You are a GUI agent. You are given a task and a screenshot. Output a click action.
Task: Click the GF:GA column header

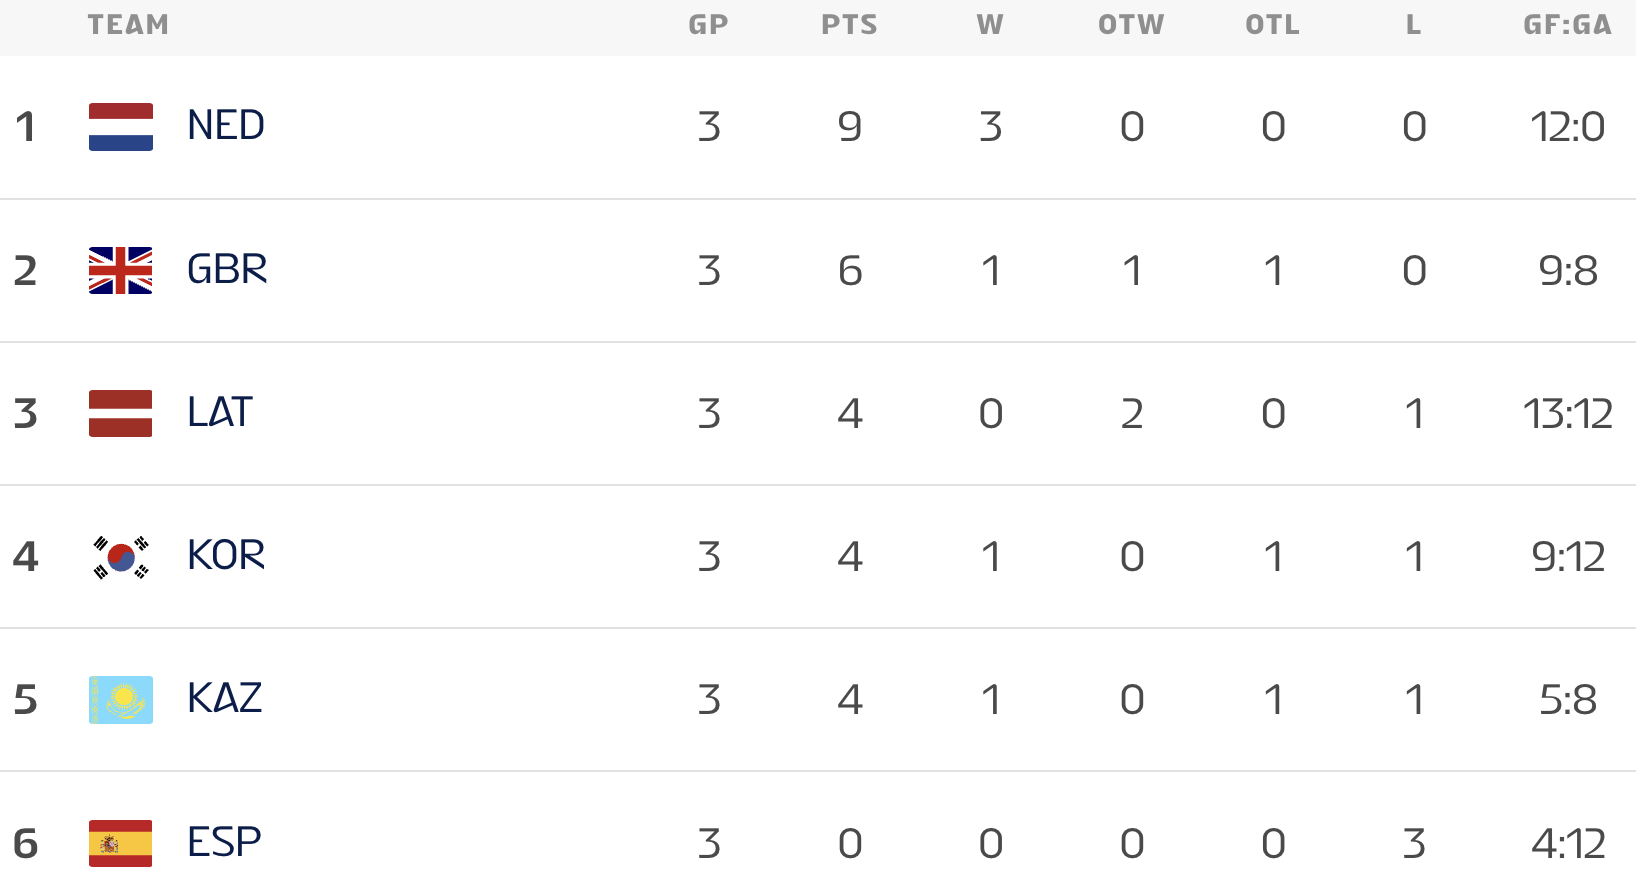tap(1567, 25)
